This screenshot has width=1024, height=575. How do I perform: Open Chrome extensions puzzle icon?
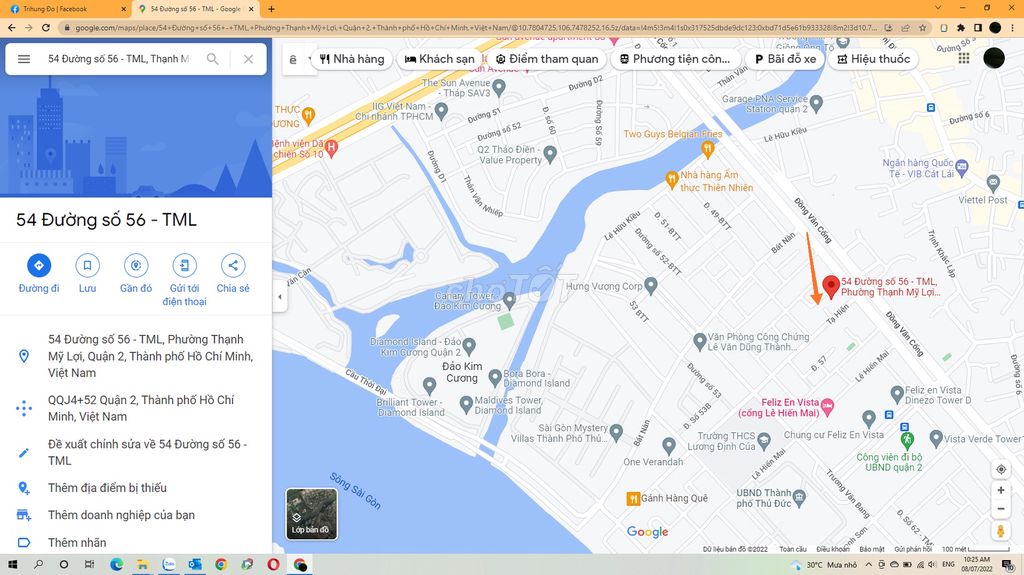[x=961, y=27]
